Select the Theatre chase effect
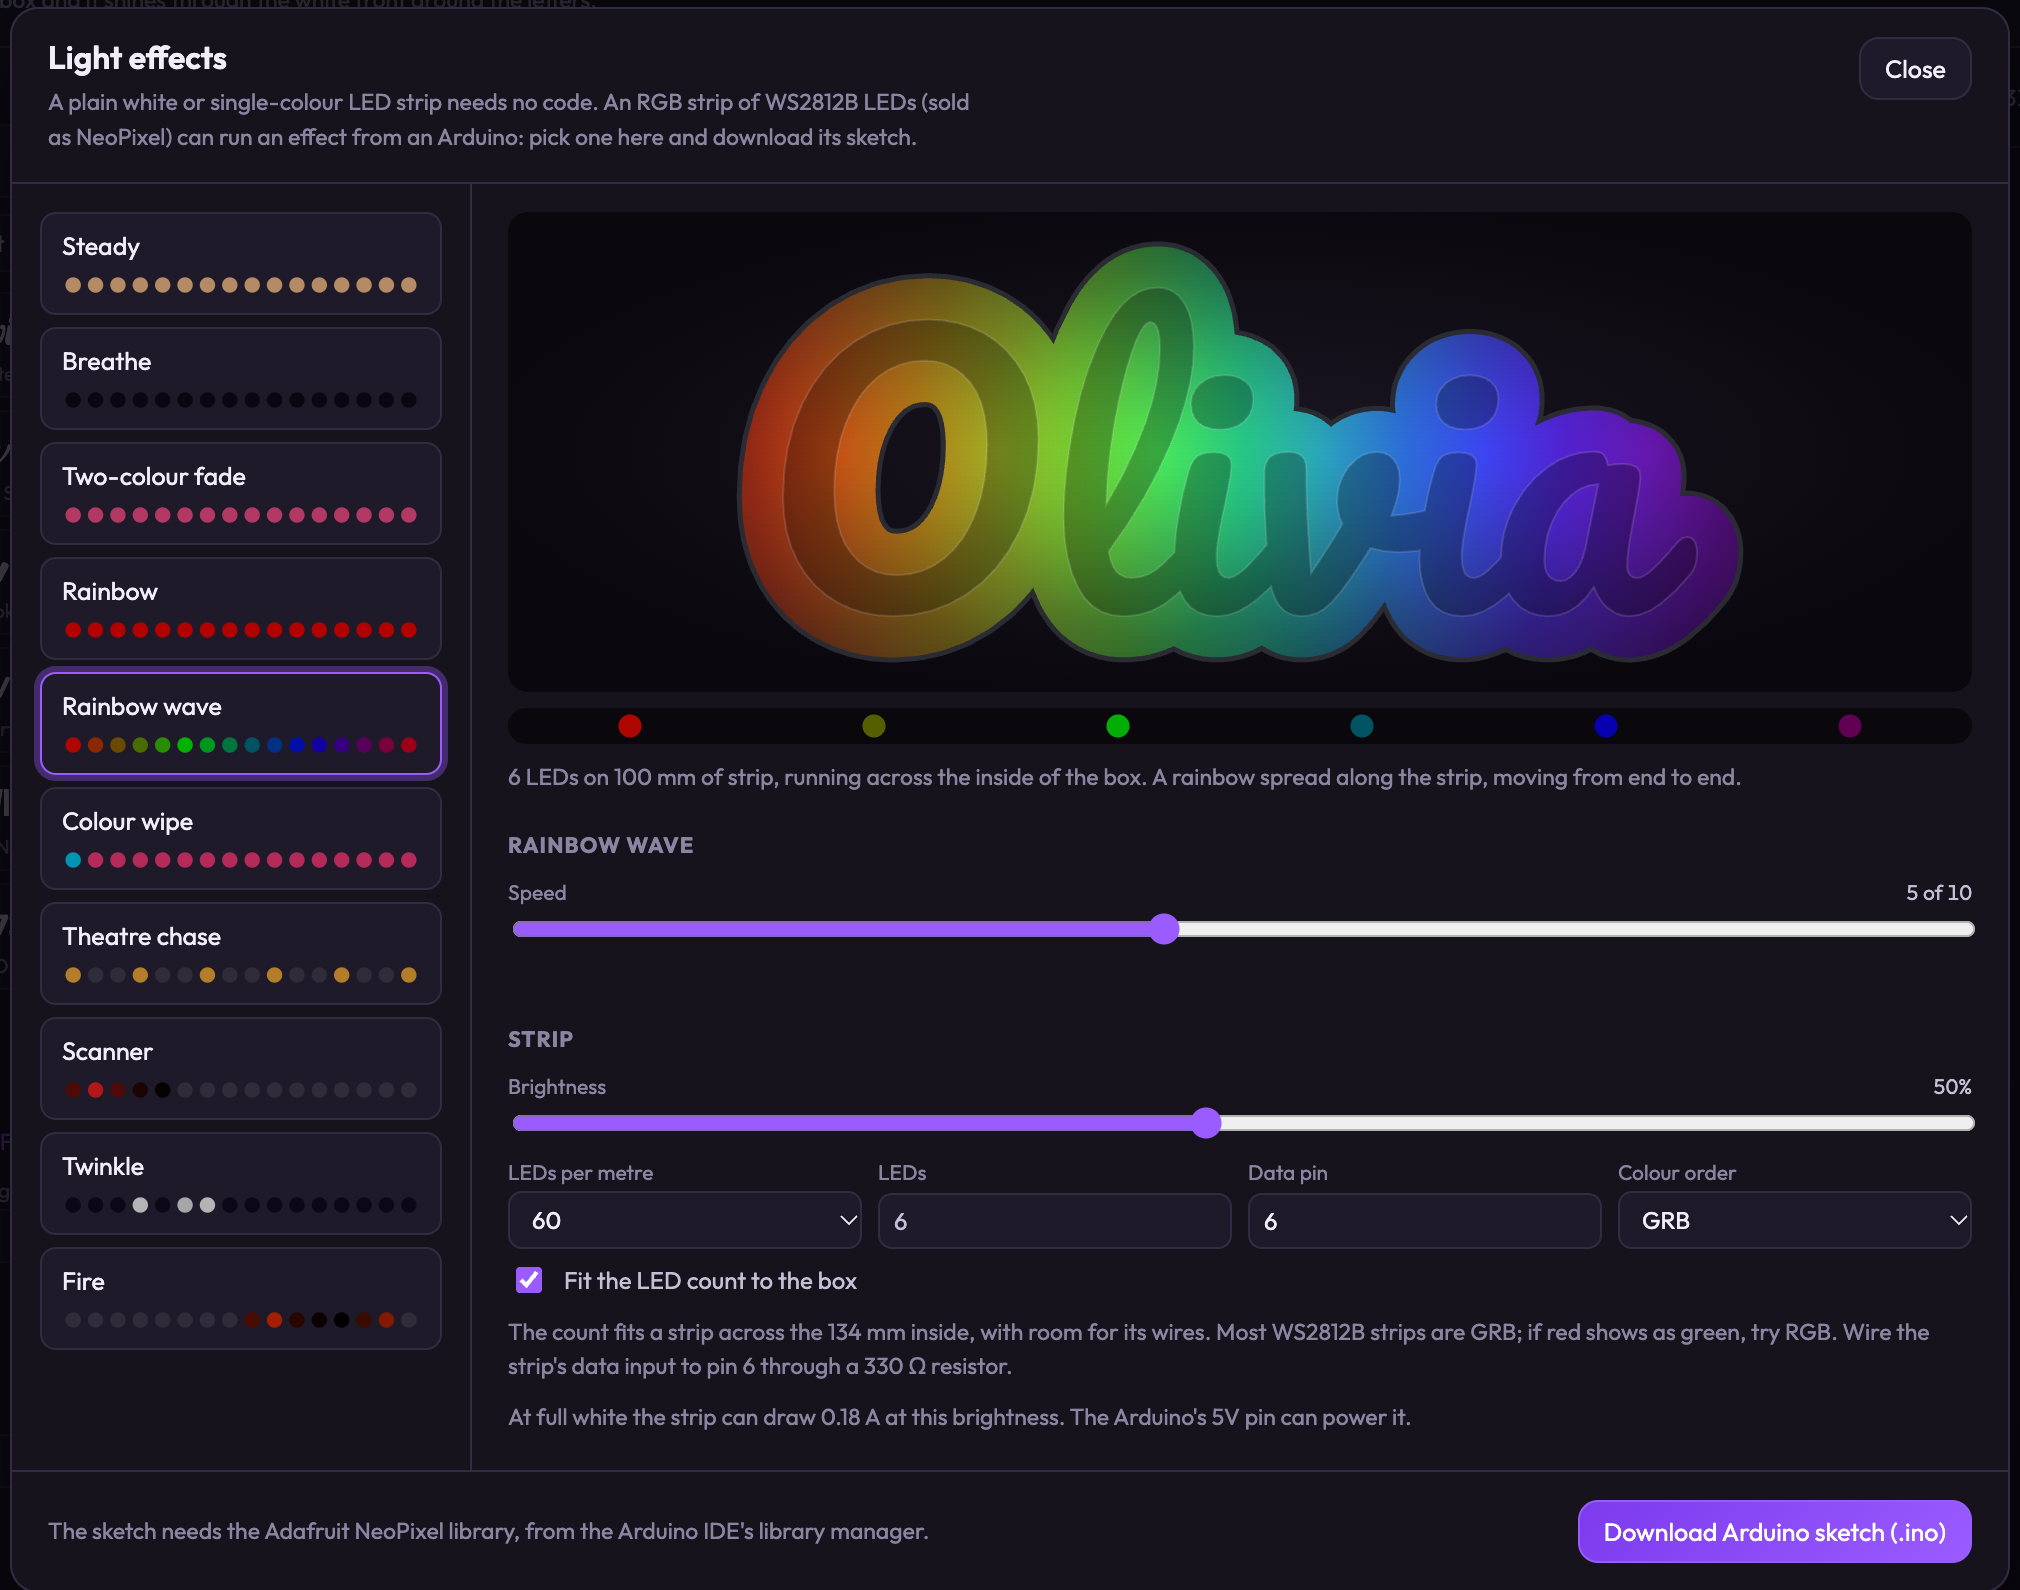Viewport: 2020px width, 1590px height. click(241, 954)
